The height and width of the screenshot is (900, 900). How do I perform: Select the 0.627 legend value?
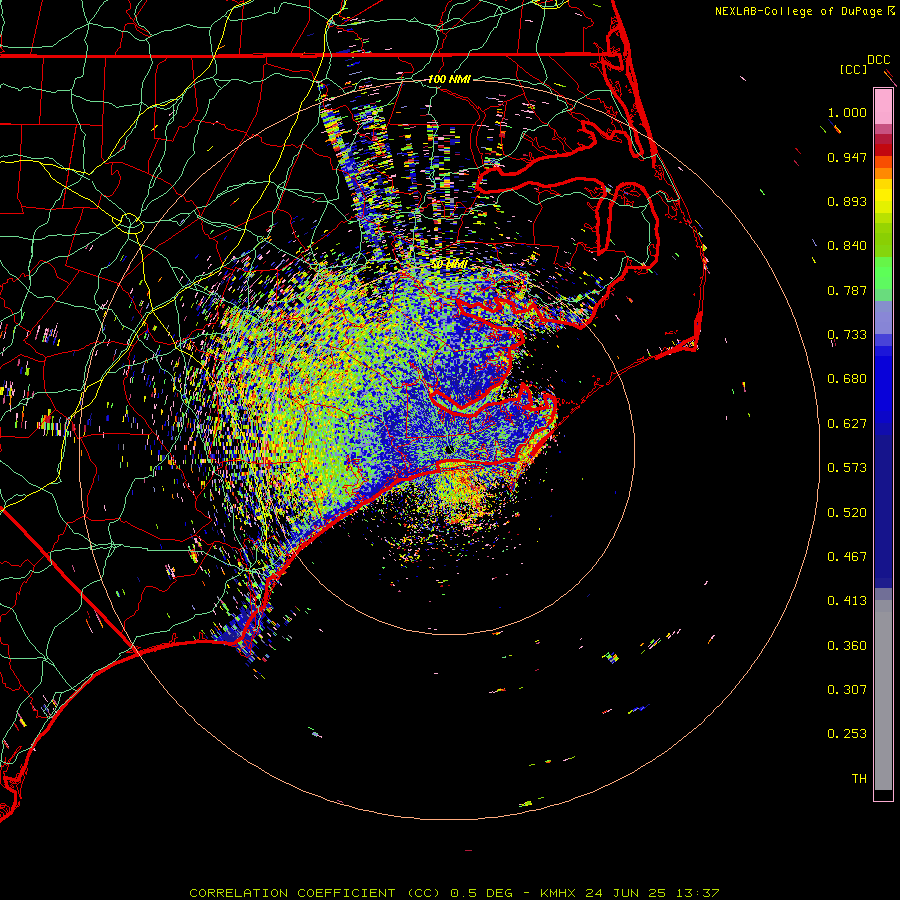tap(847, 424)
